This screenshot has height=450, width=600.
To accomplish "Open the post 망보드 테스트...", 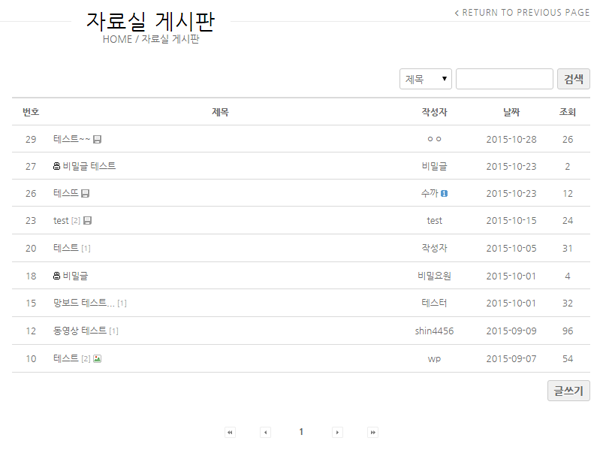I will point(83,303).
